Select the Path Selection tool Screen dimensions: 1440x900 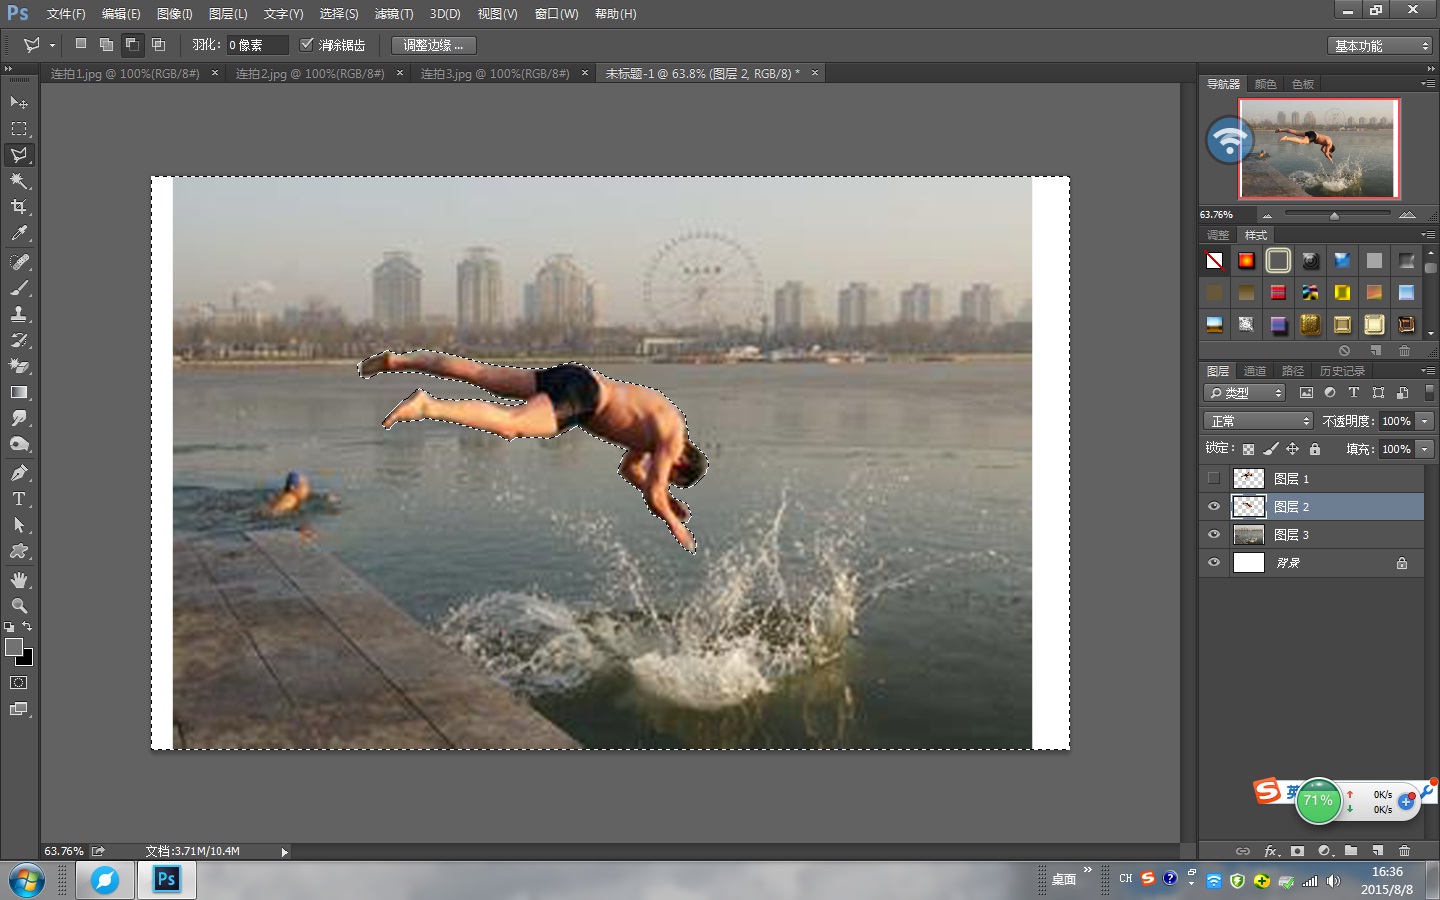click(19, 525)
